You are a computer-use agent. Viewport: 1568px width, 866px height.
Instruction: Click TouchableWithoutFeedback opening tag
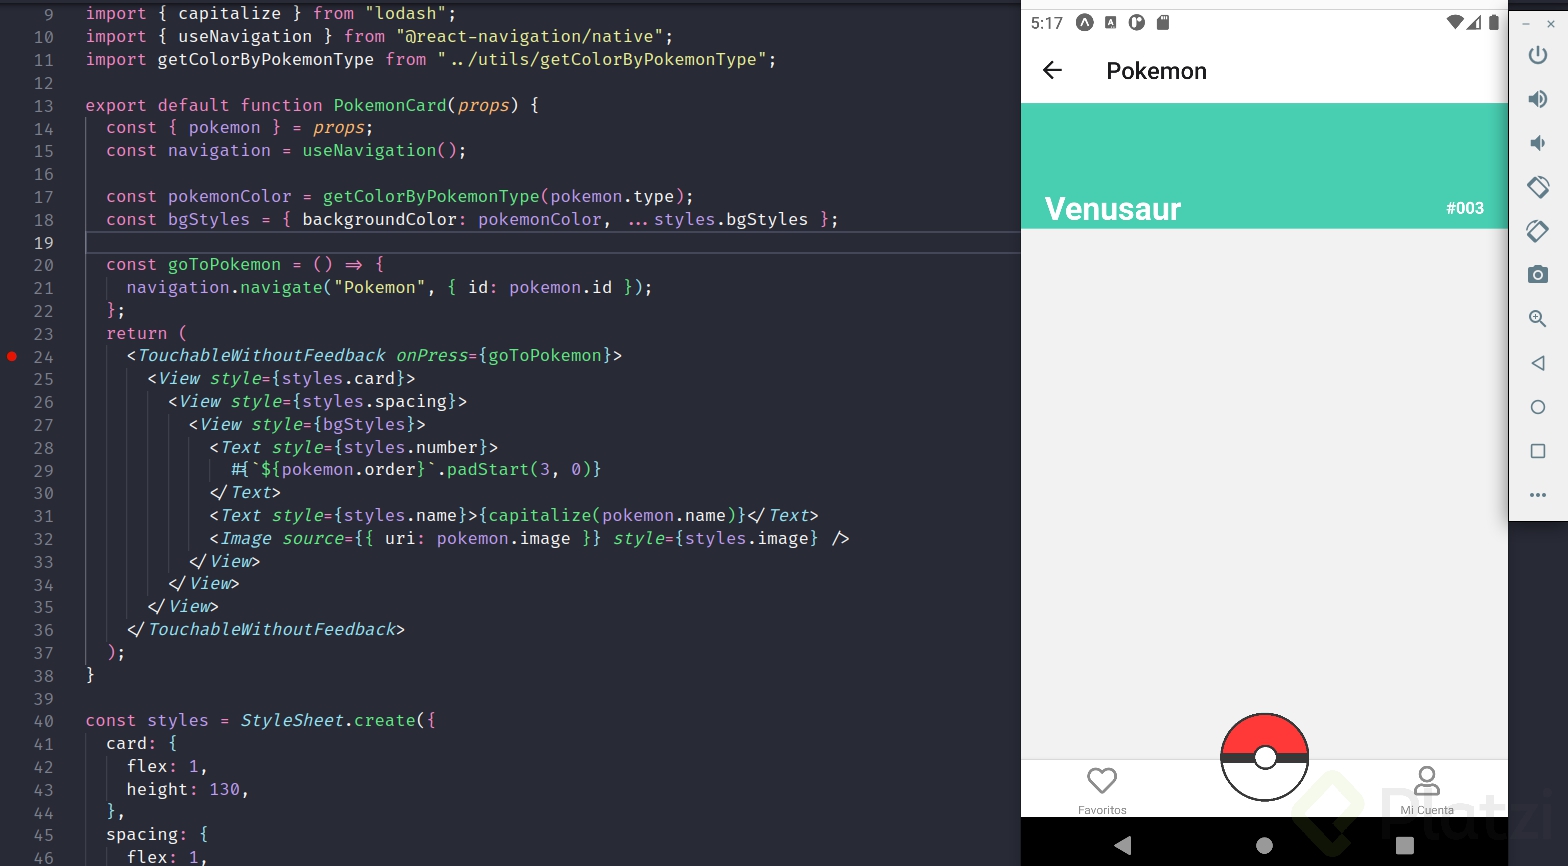pos(261,355)
